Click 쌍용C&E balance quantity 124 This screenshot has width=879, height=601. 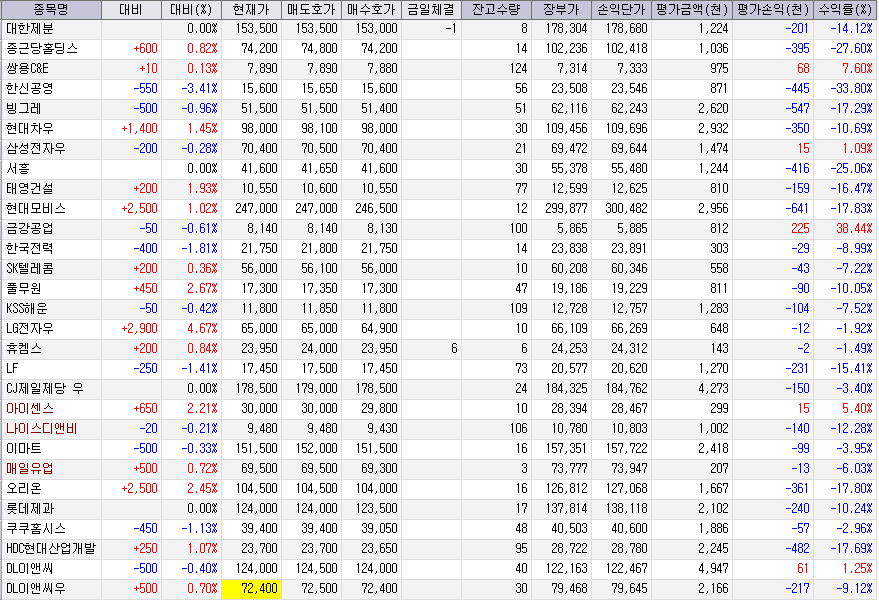tap(519, 68)
